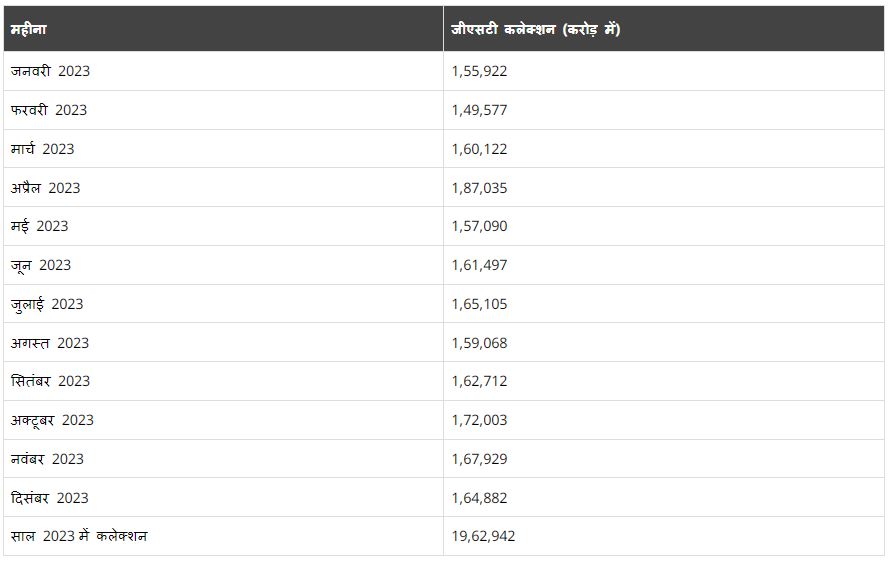Screen dimensions: 889x564
Task: Click the महीना column header
Action: [28, 29]
